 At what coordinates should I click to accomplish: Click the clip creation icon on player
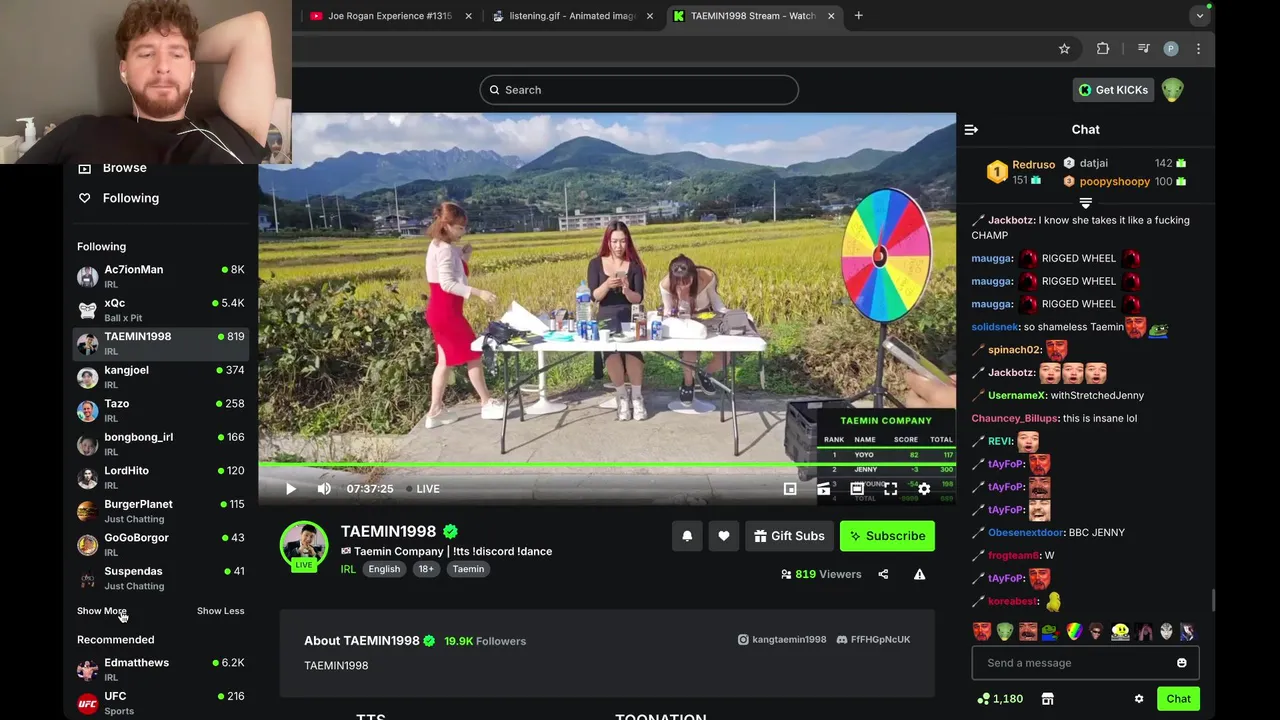click(x=823, y=489)
